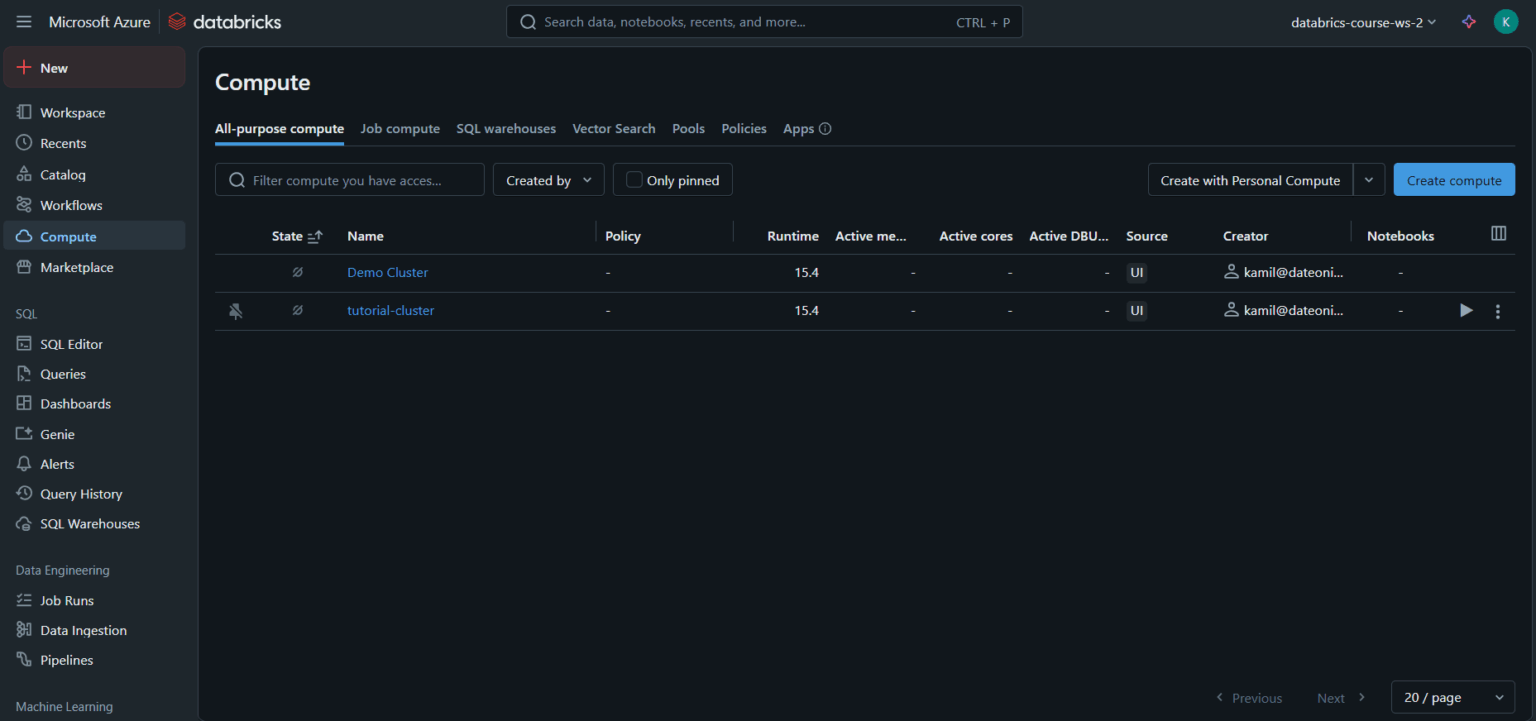The image size is (1536, 721).
Task: Open the Vector Search tab
Action: (614, 129)
